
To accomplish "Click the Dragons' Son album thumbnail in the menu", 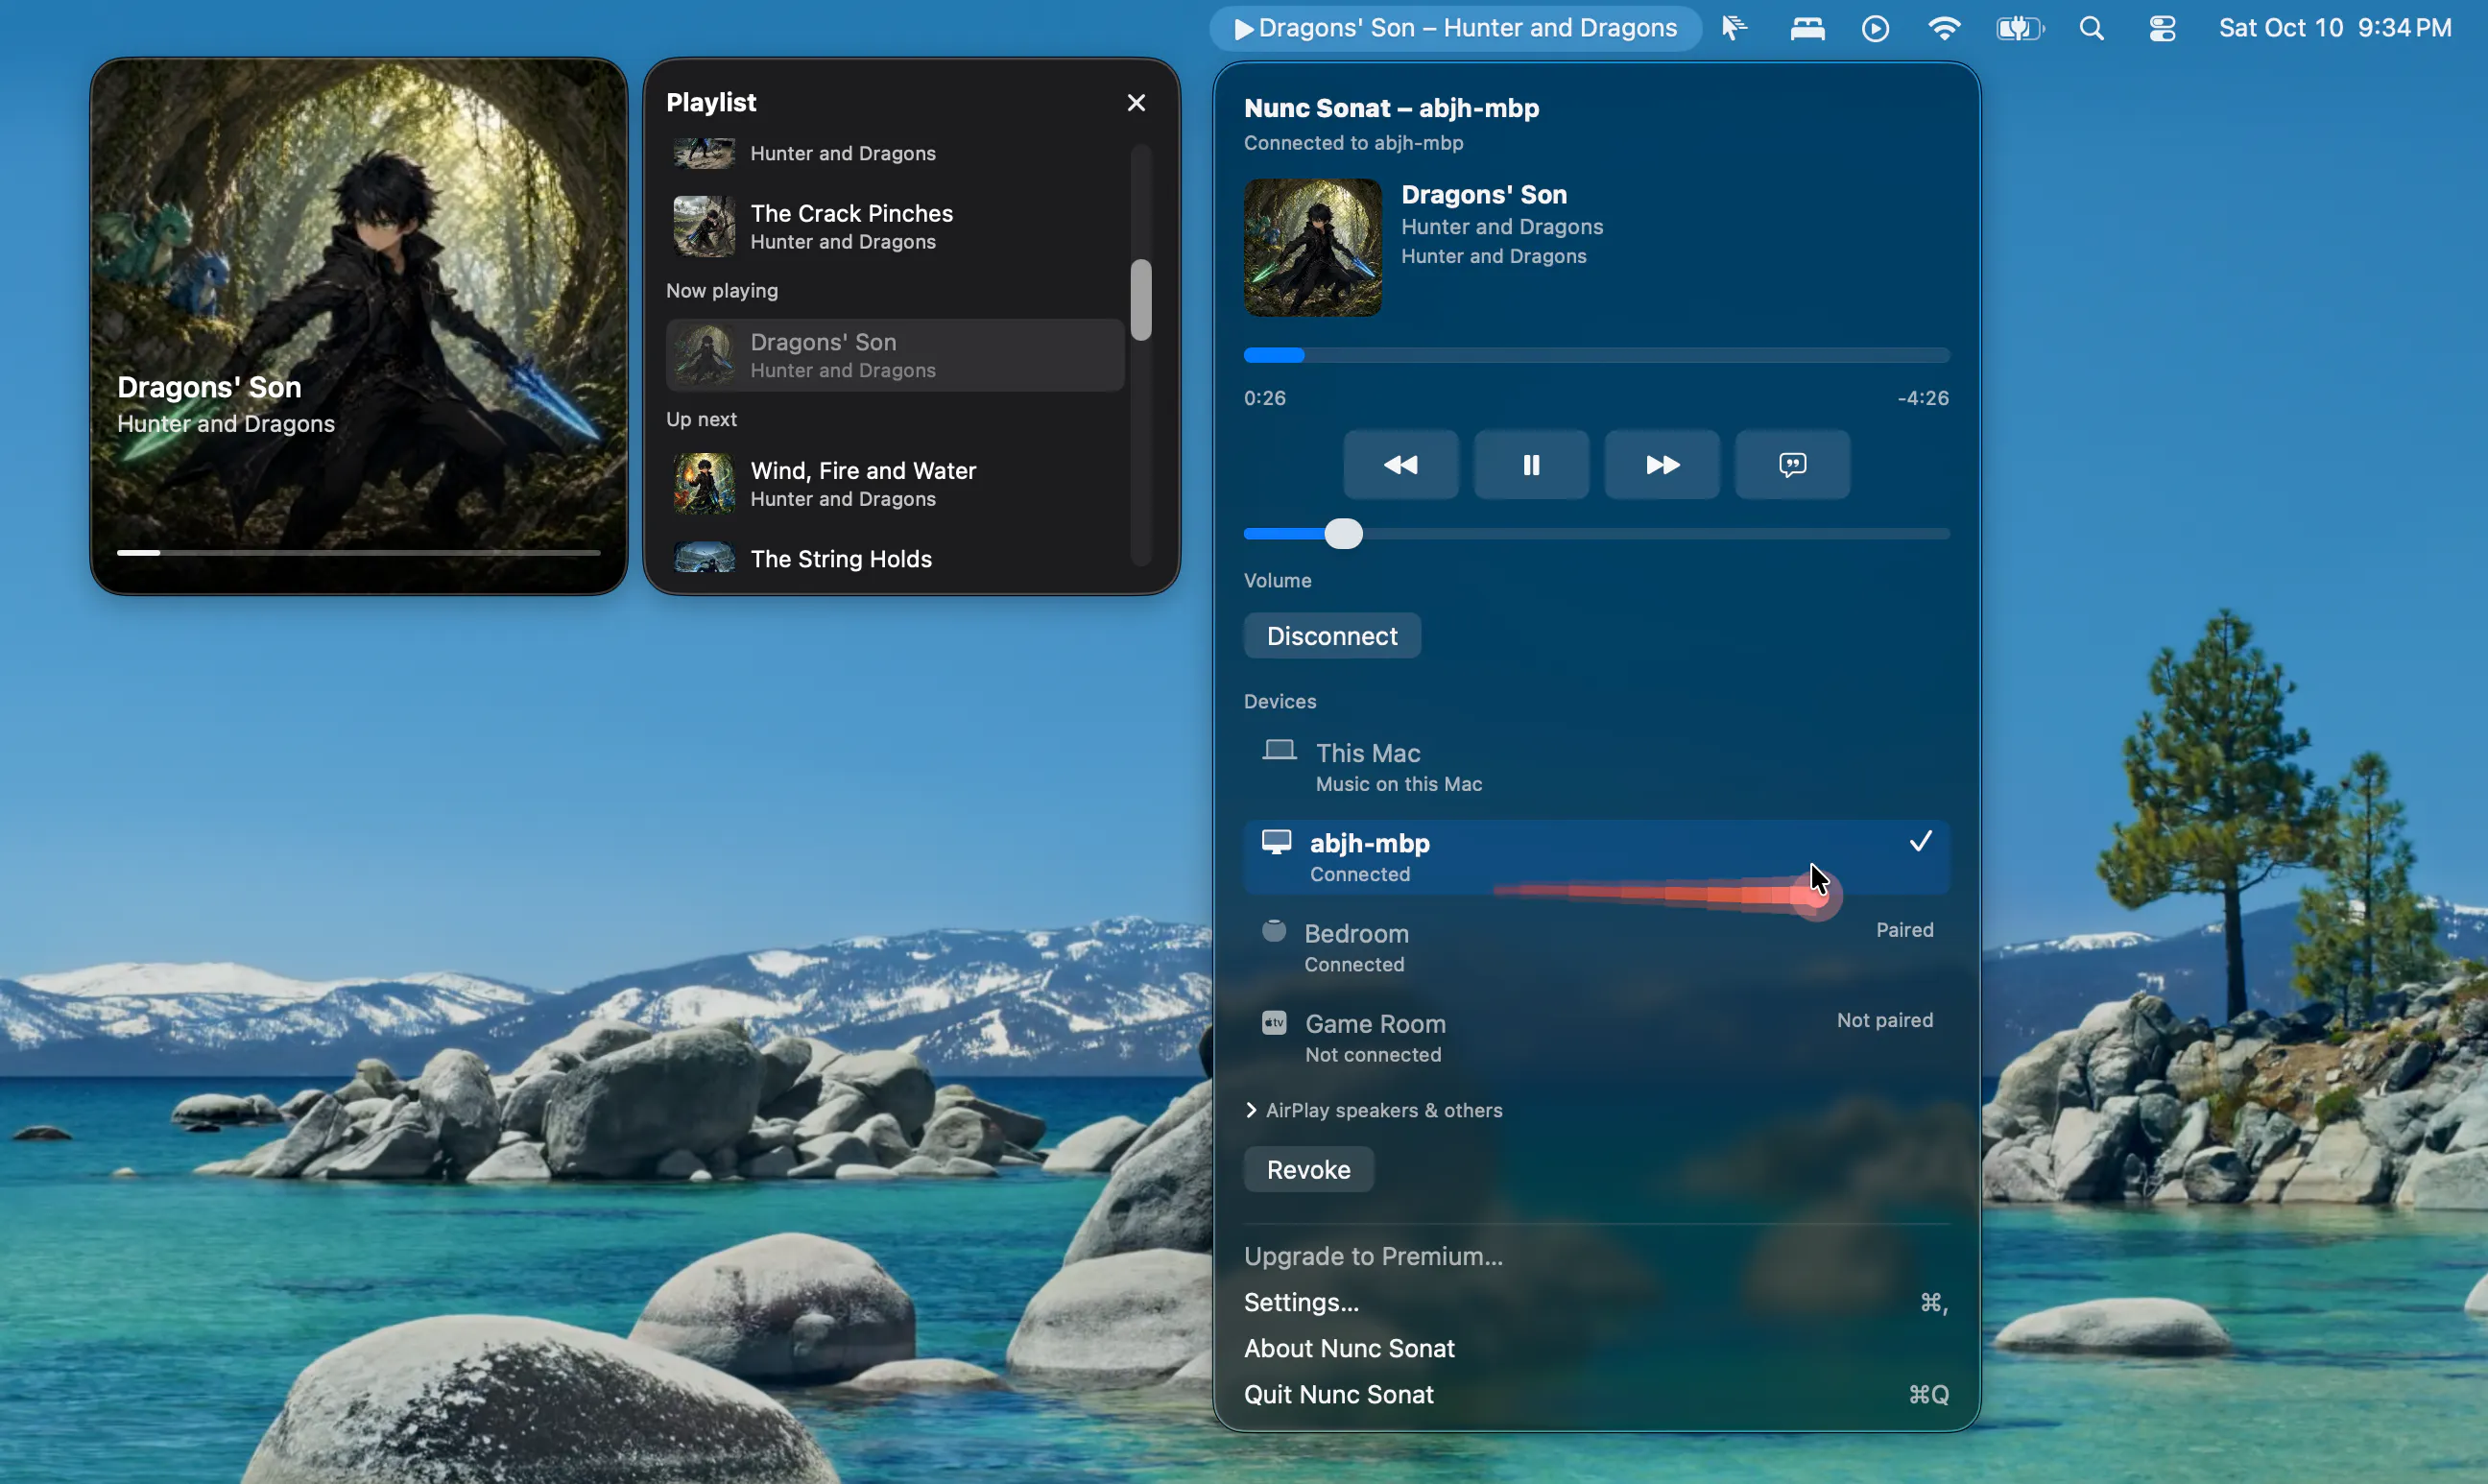I will [x=1312, y=247].
